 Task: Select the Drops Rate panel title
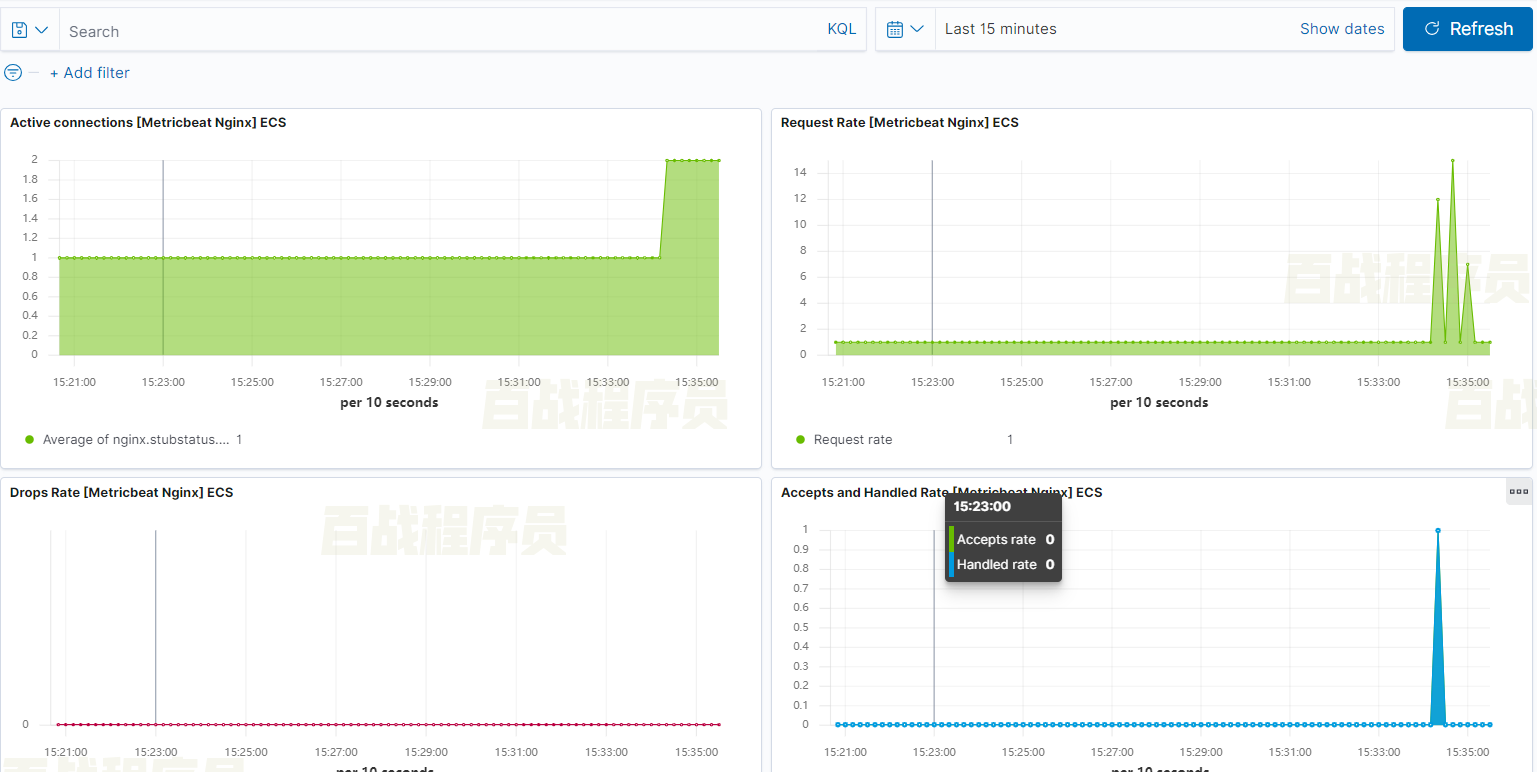point(121,492)
